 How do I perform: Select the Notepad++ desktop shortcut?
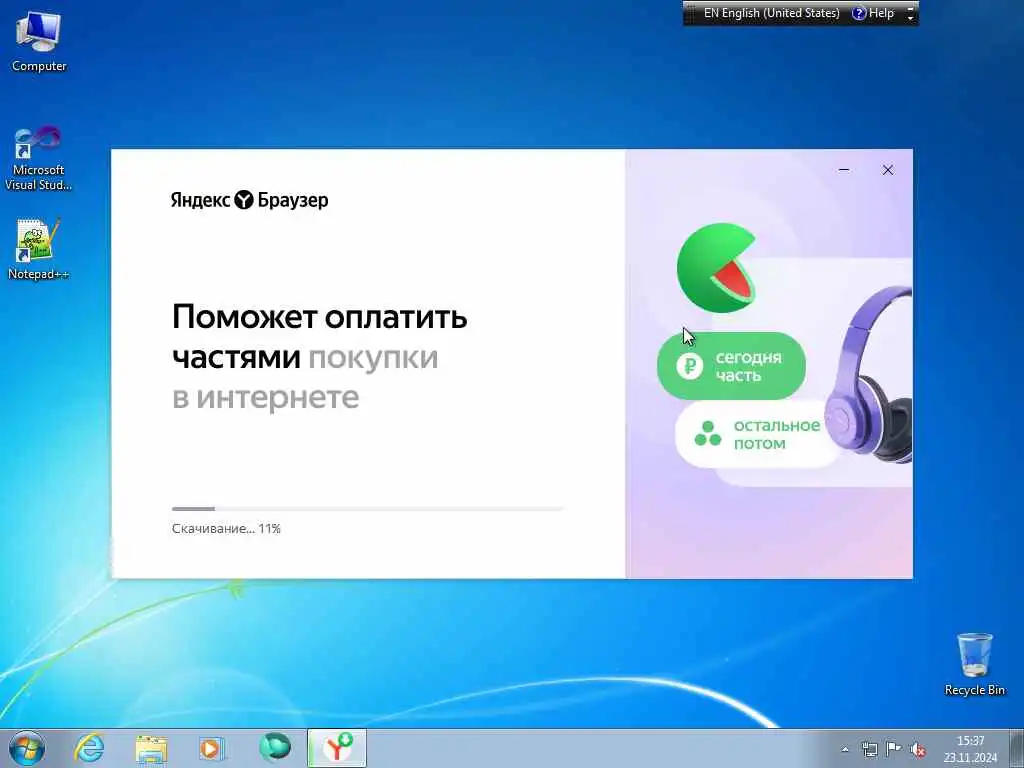click(39, 249)
